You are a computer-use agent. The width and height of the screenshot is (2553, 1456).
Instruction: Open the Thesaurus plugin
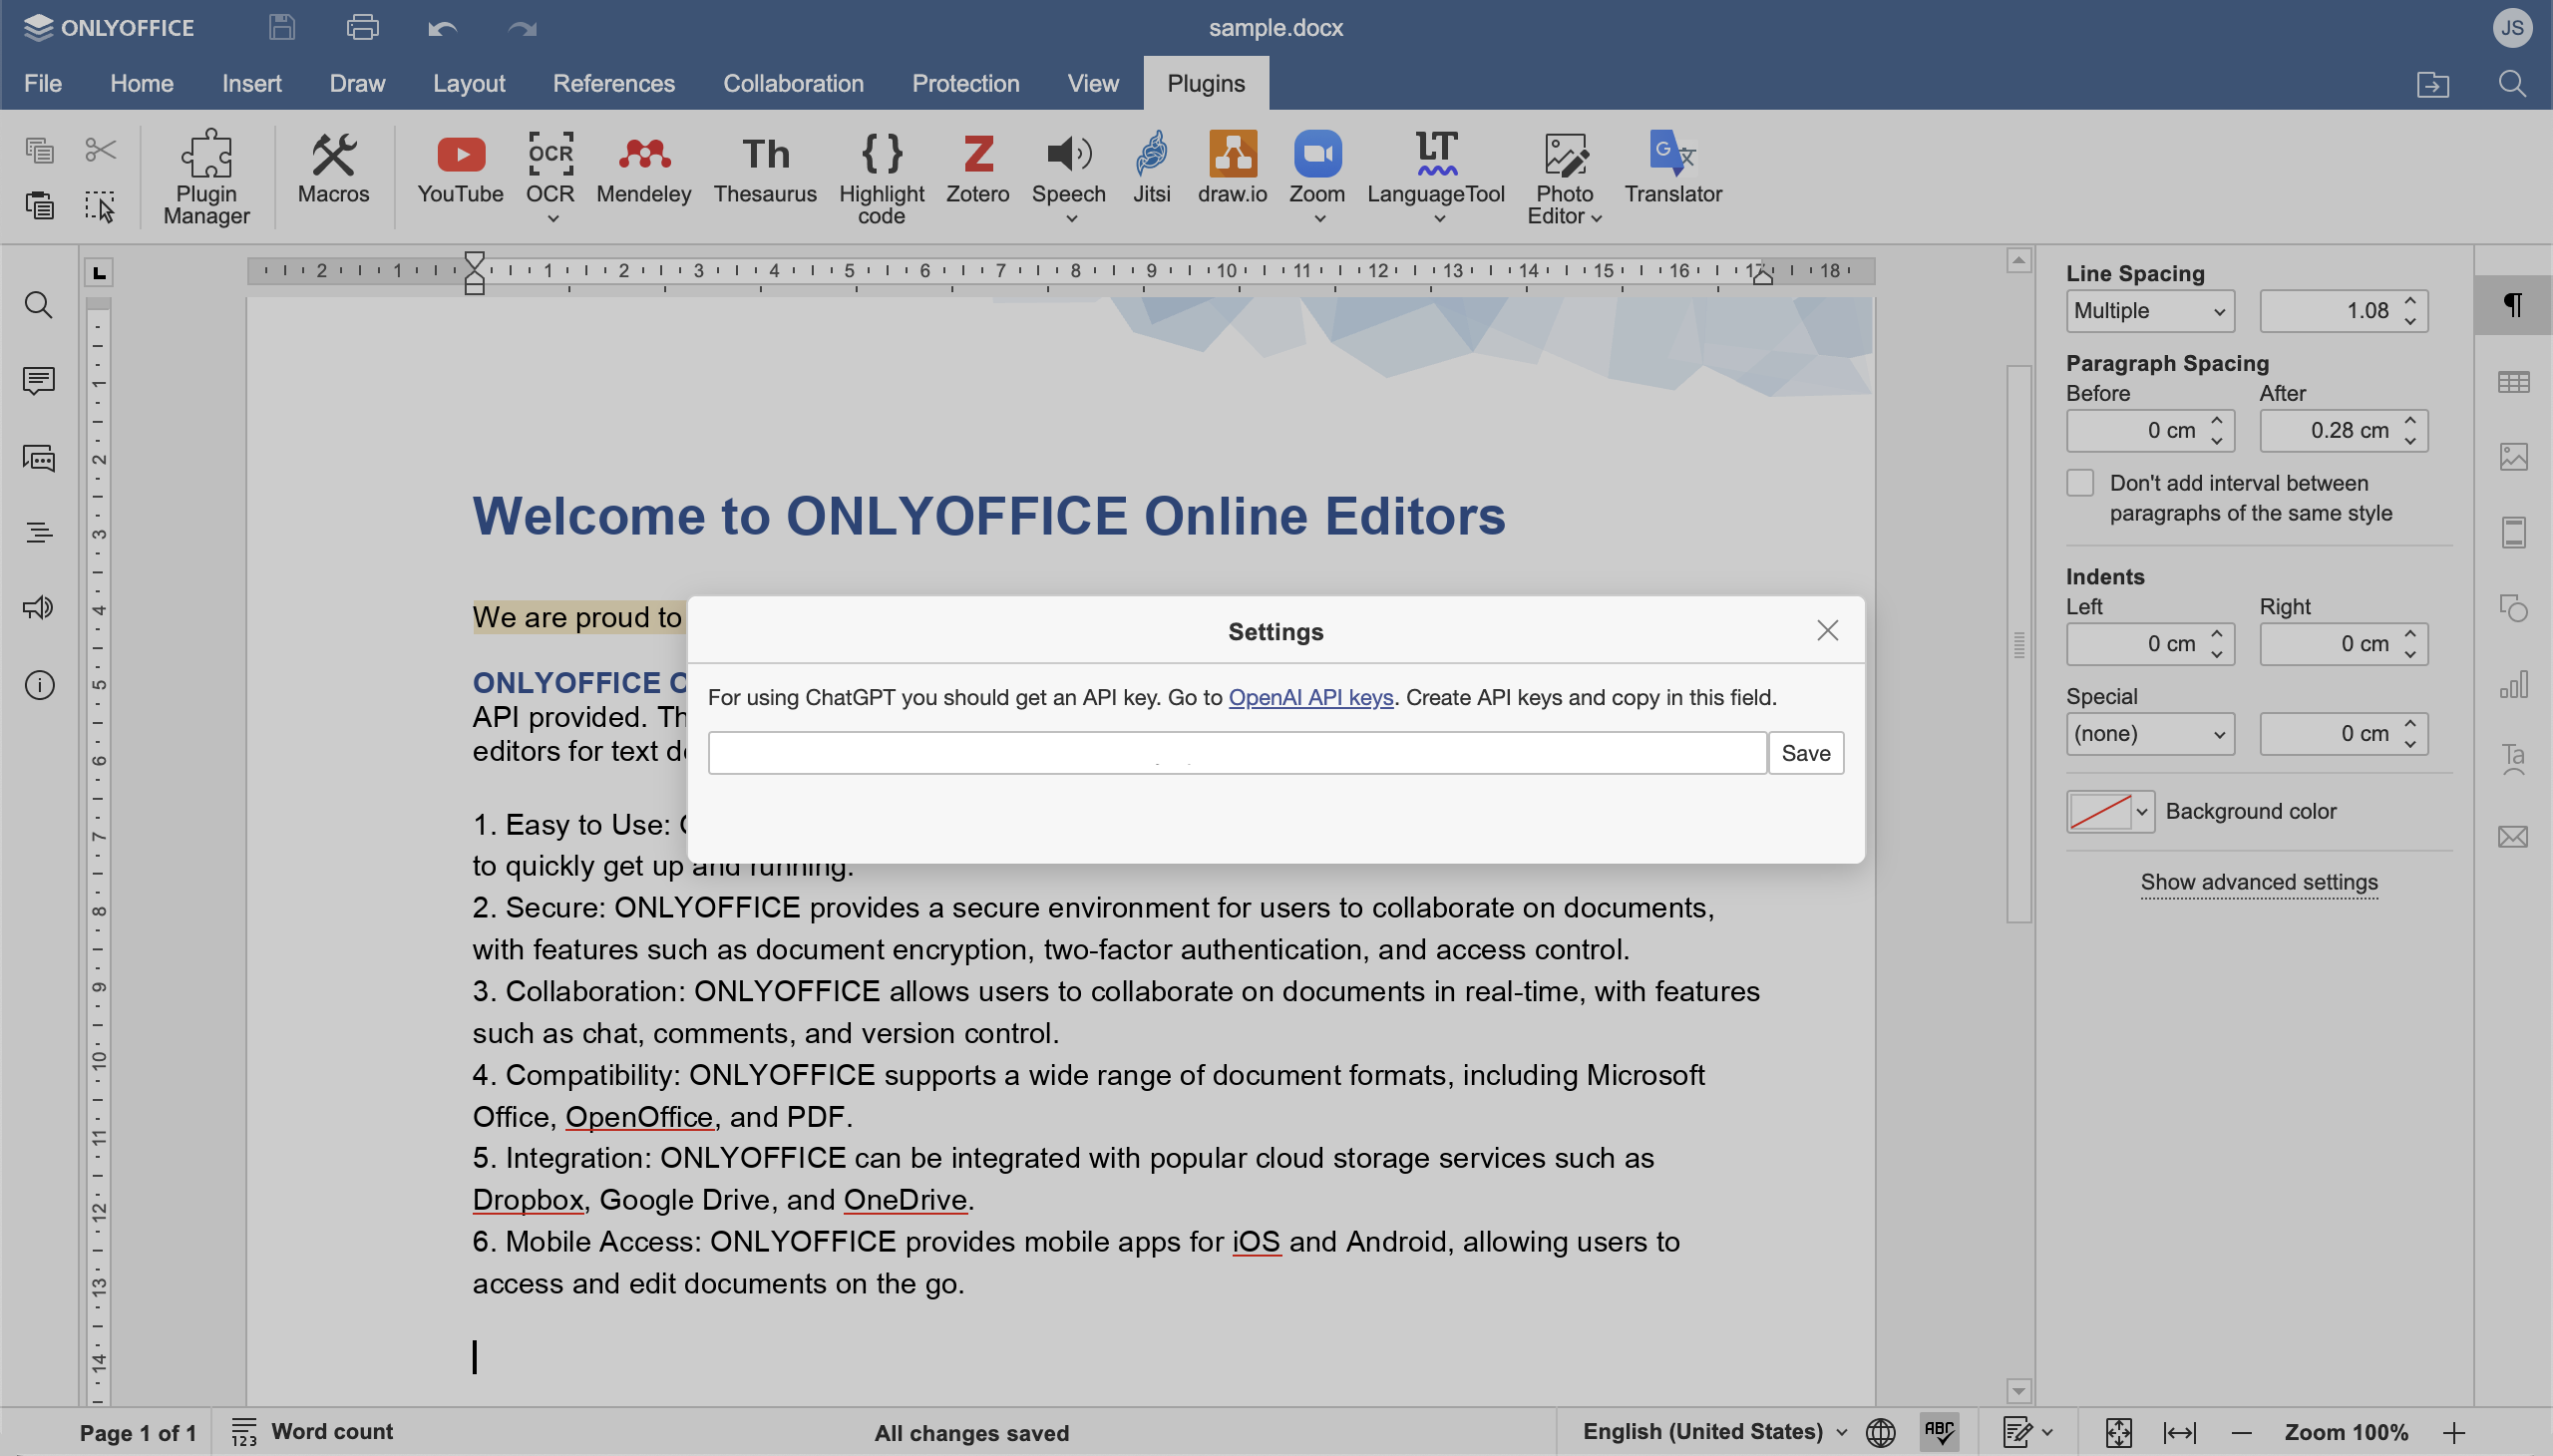[765, 172]
